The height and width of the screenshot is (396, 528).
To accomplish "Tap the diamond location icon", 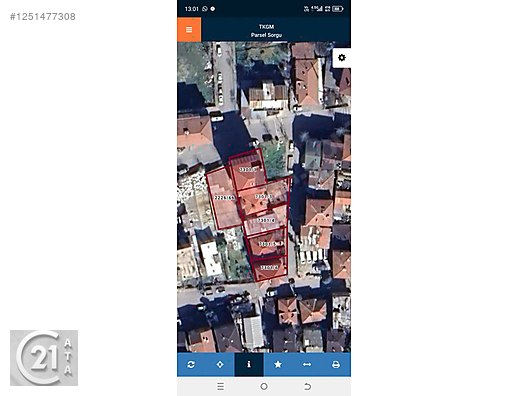I will pyautogui.click(x=220, y=364).
